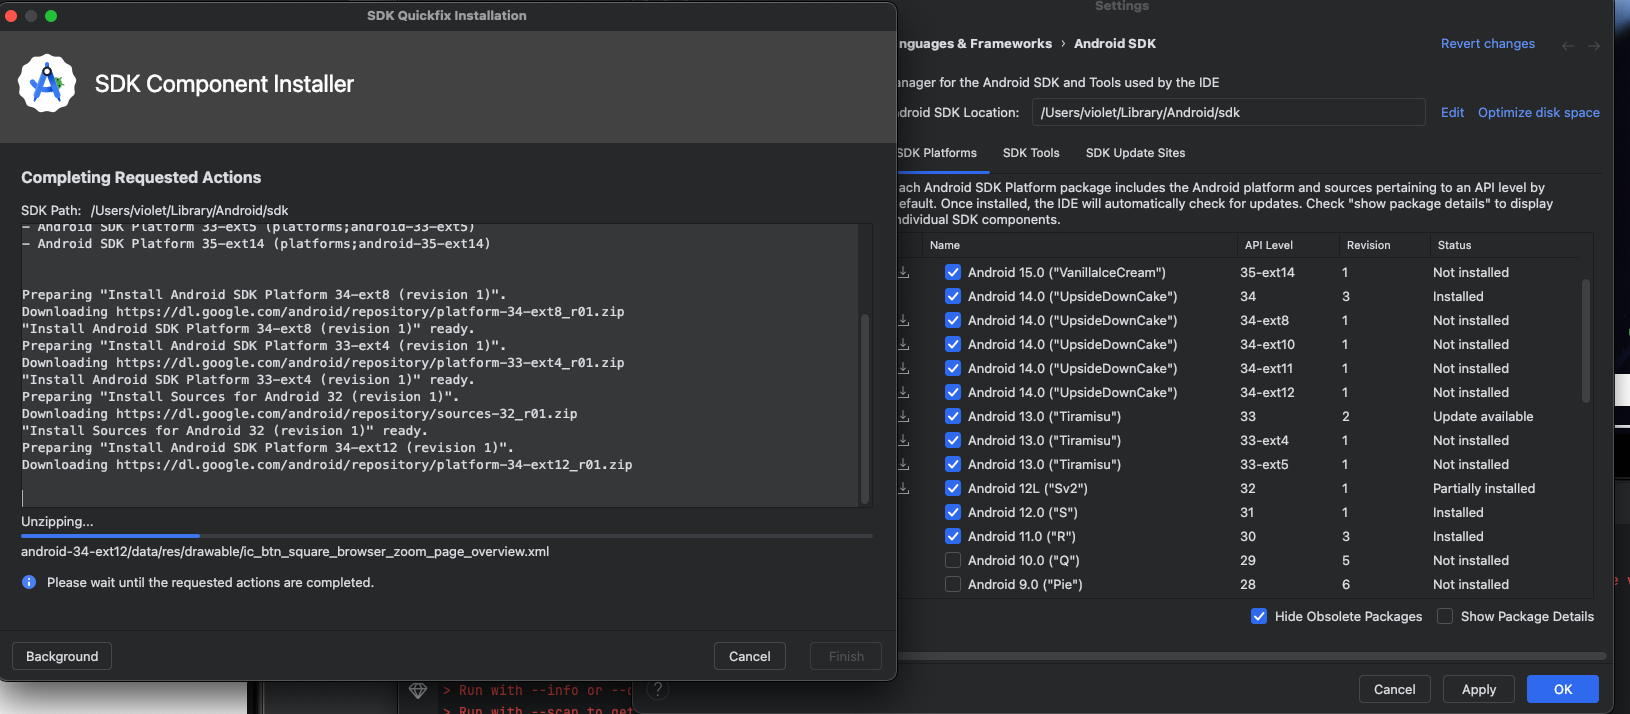This screenshot has height=714, width=1630.
Task: Click Settings horizontal scrollbar below the table
Action: (x=1251, y=656)
